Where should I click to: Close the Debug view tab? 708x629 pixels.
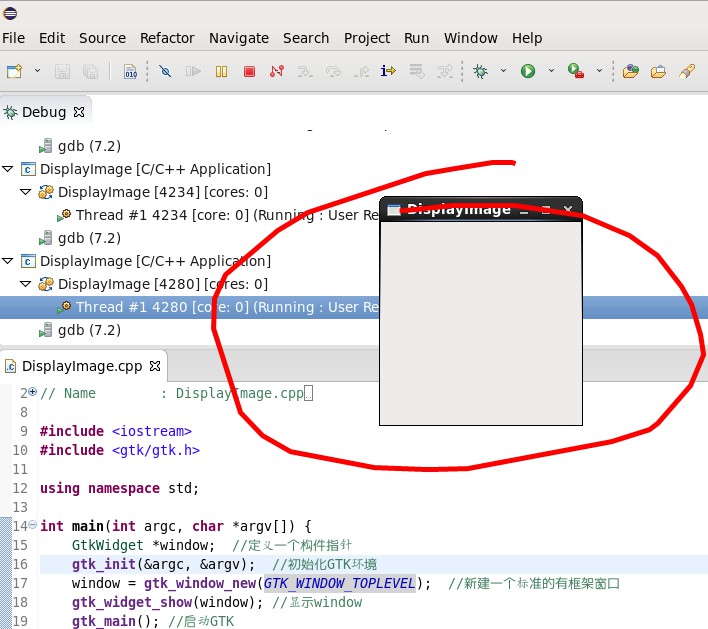(x=77, y=113)
